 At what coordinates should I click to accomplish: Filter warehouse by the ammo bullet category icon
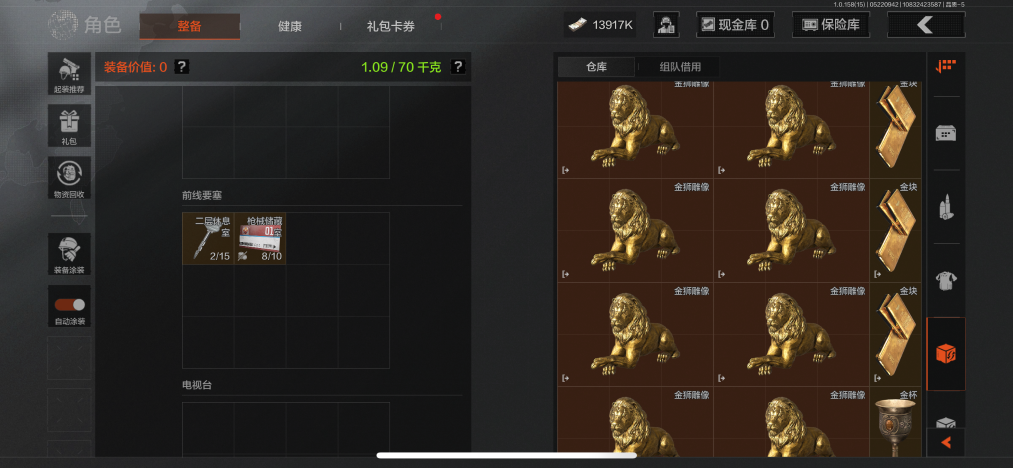pos(946,208)
